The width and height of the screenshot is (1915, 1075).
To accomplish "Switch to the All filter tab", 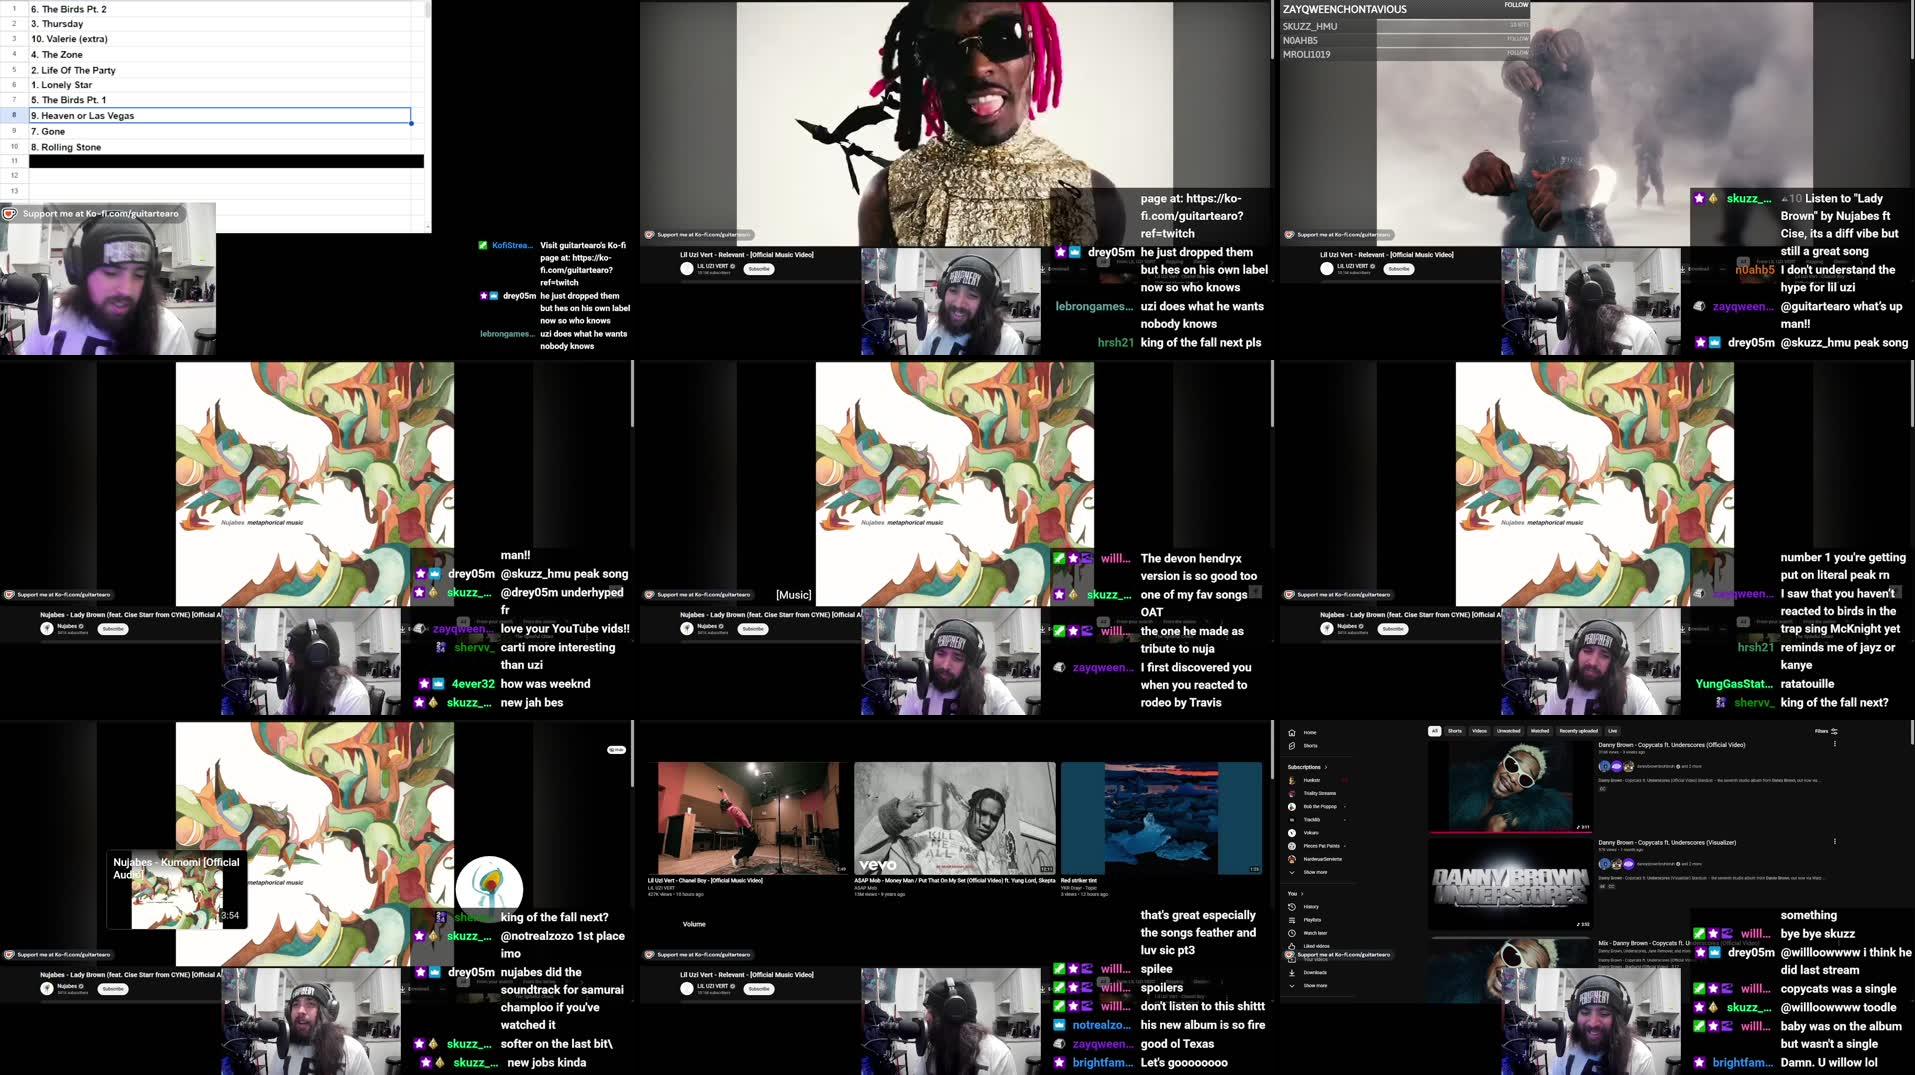I will coord(1436,731).
